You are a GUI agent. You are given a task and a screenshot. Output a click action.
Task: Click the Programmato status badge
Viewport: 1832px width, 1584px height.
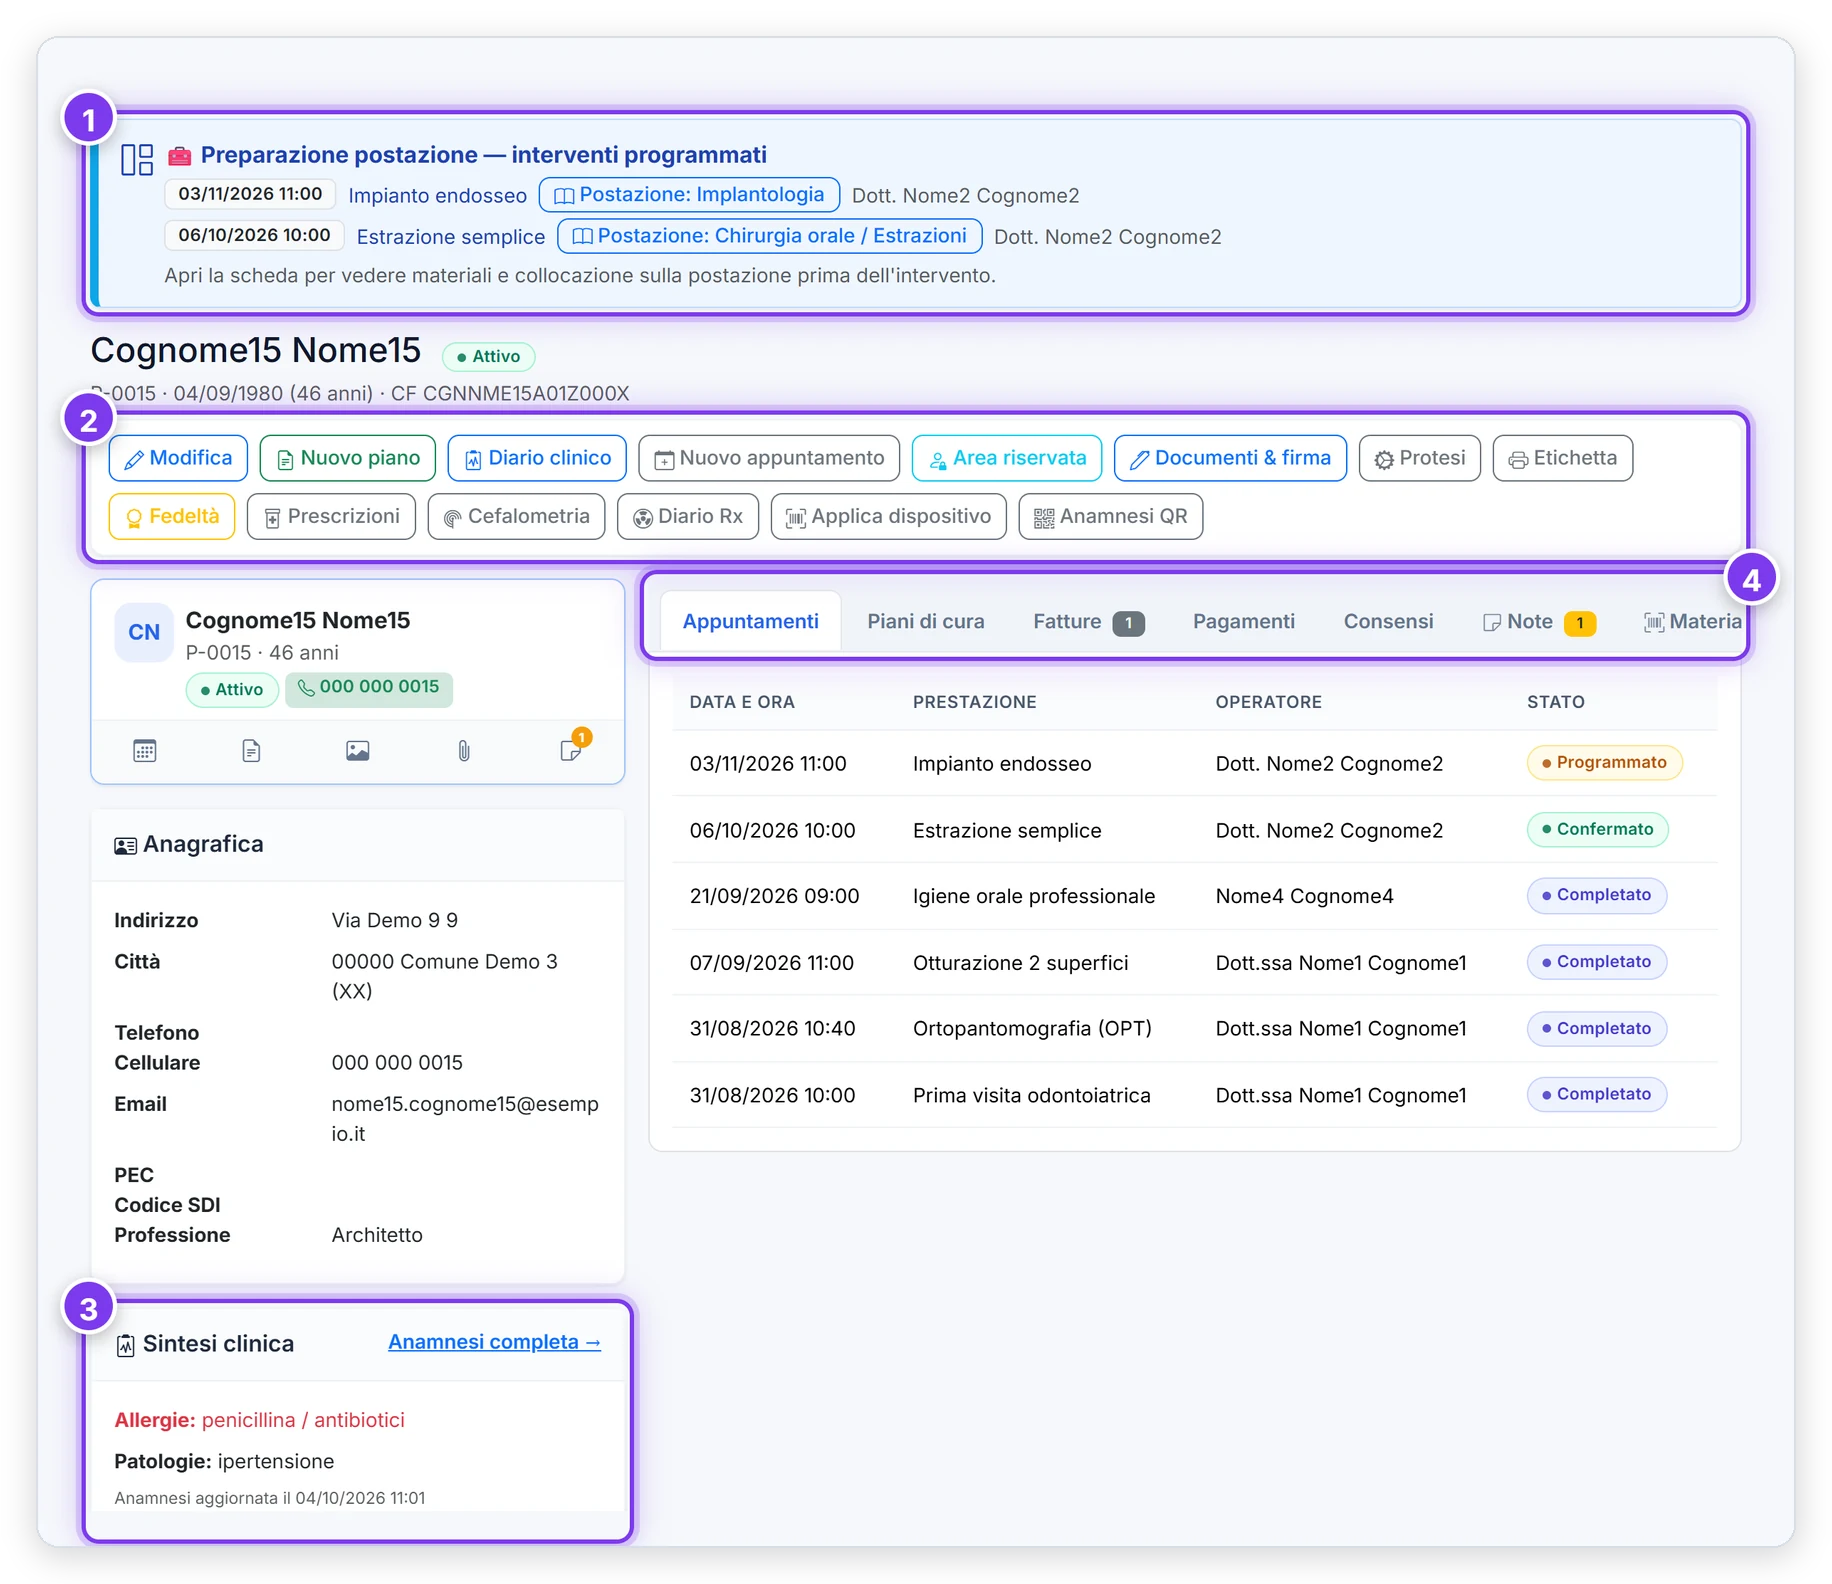1604,762
